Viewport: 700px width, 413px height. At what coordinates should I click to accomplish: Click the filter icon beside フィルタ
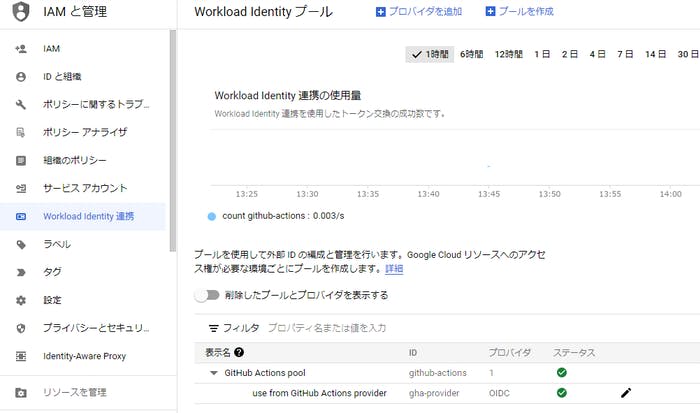tap(214, 328)
